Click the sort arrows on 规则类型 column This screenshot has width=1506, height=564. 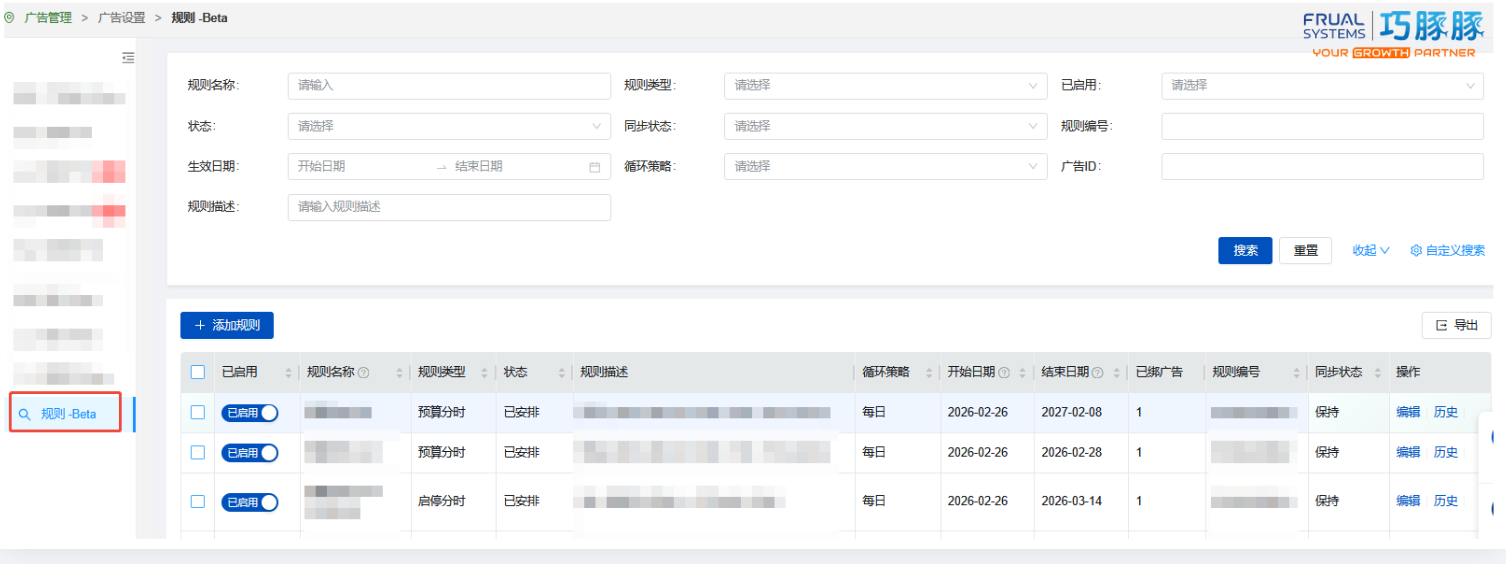click(x=482, y=373)
